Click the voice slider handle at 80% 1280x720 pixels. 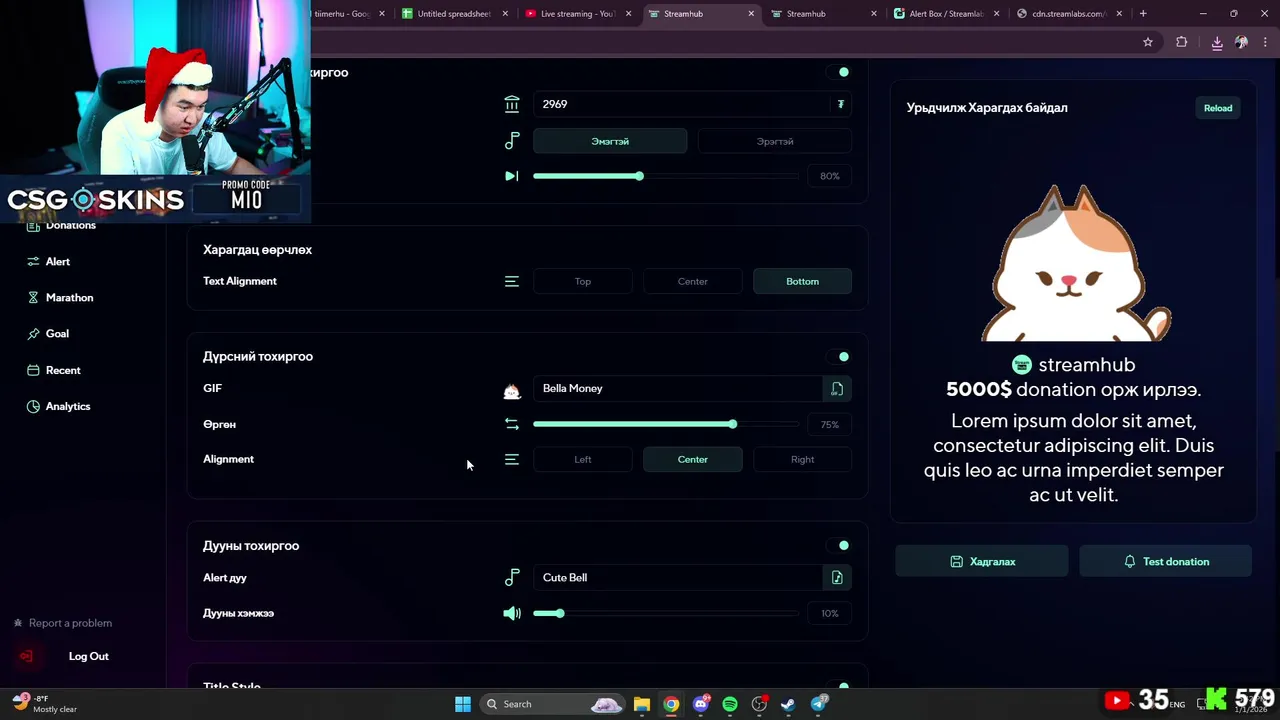[639, 176]
